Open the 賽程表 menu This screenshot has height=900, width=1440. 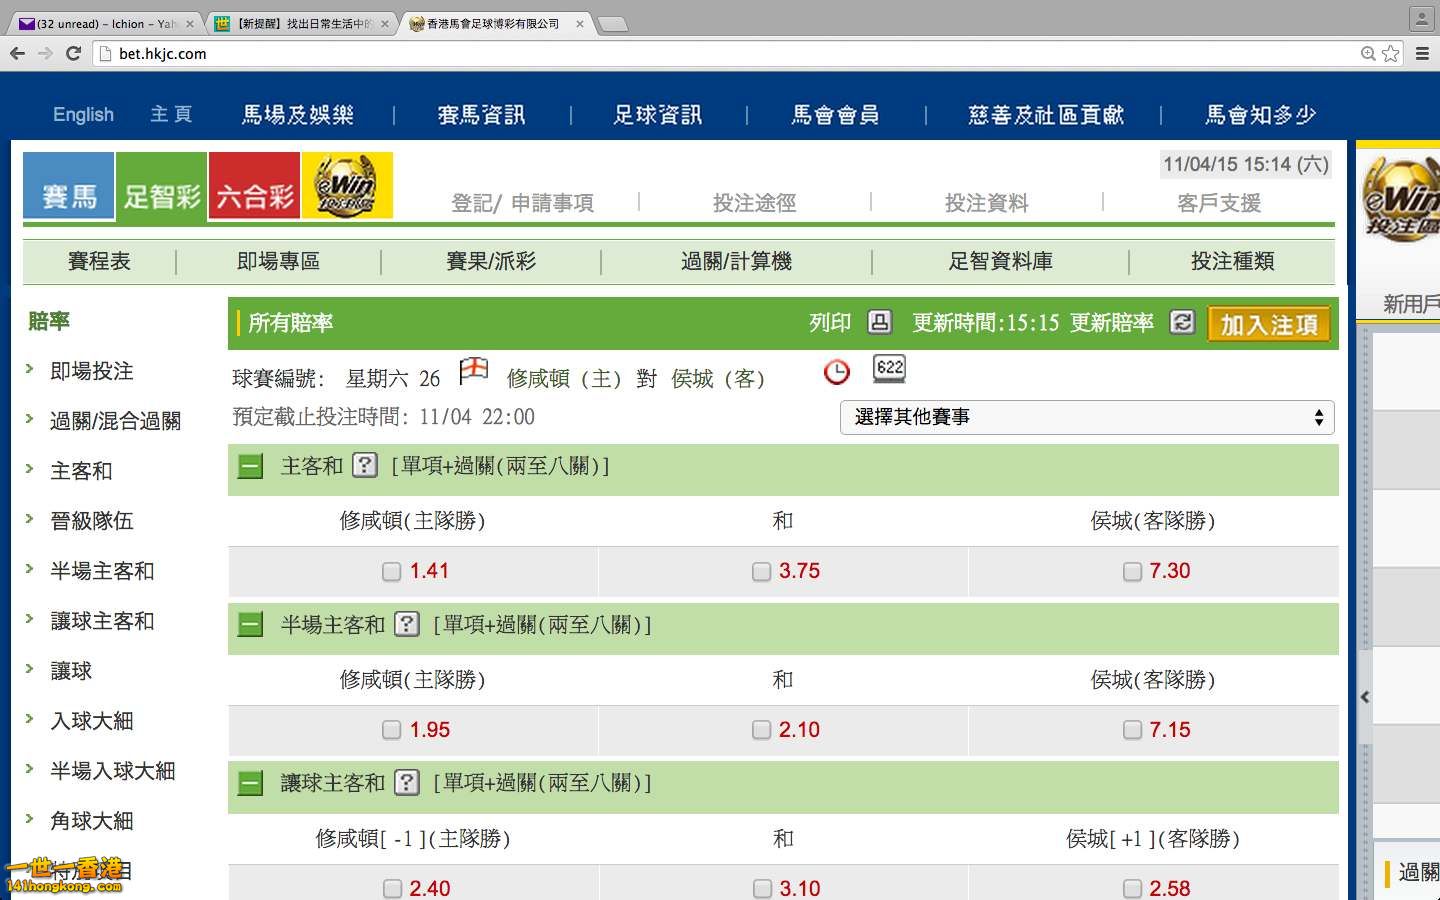click(99, 261)
